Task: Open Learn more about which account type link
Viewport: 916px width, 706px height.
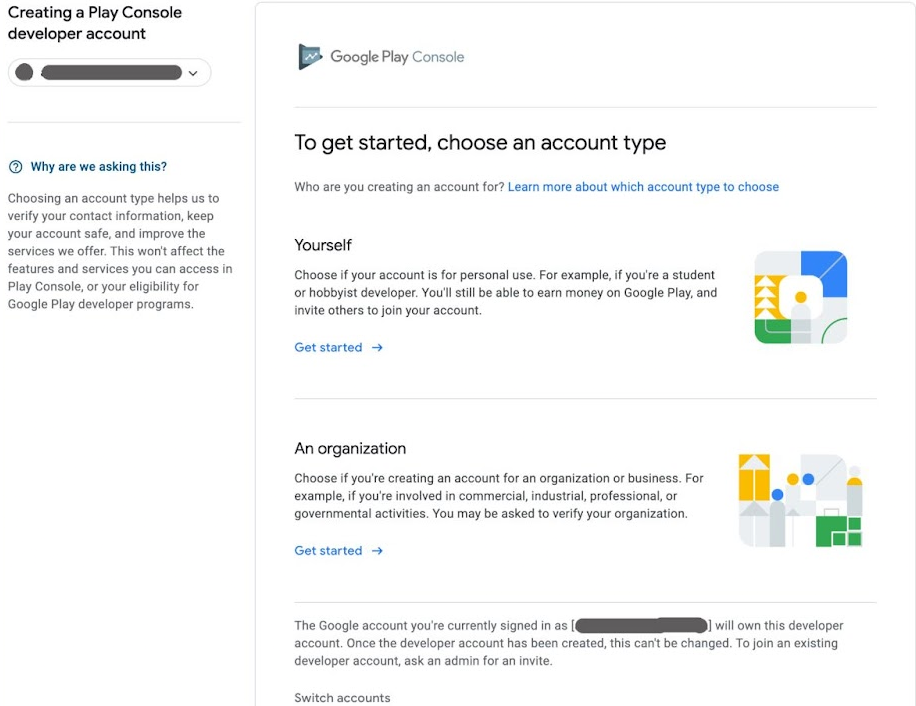Action: coord(643,187)
